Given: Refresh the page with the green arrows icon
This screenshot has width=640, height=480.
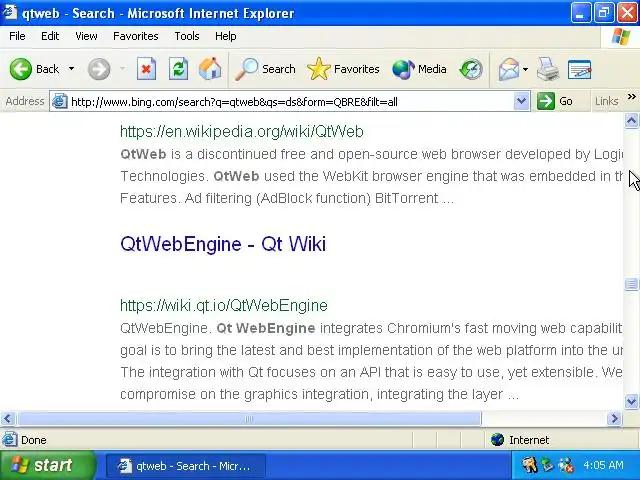Looking at the screenshot, I should (178, 69).
